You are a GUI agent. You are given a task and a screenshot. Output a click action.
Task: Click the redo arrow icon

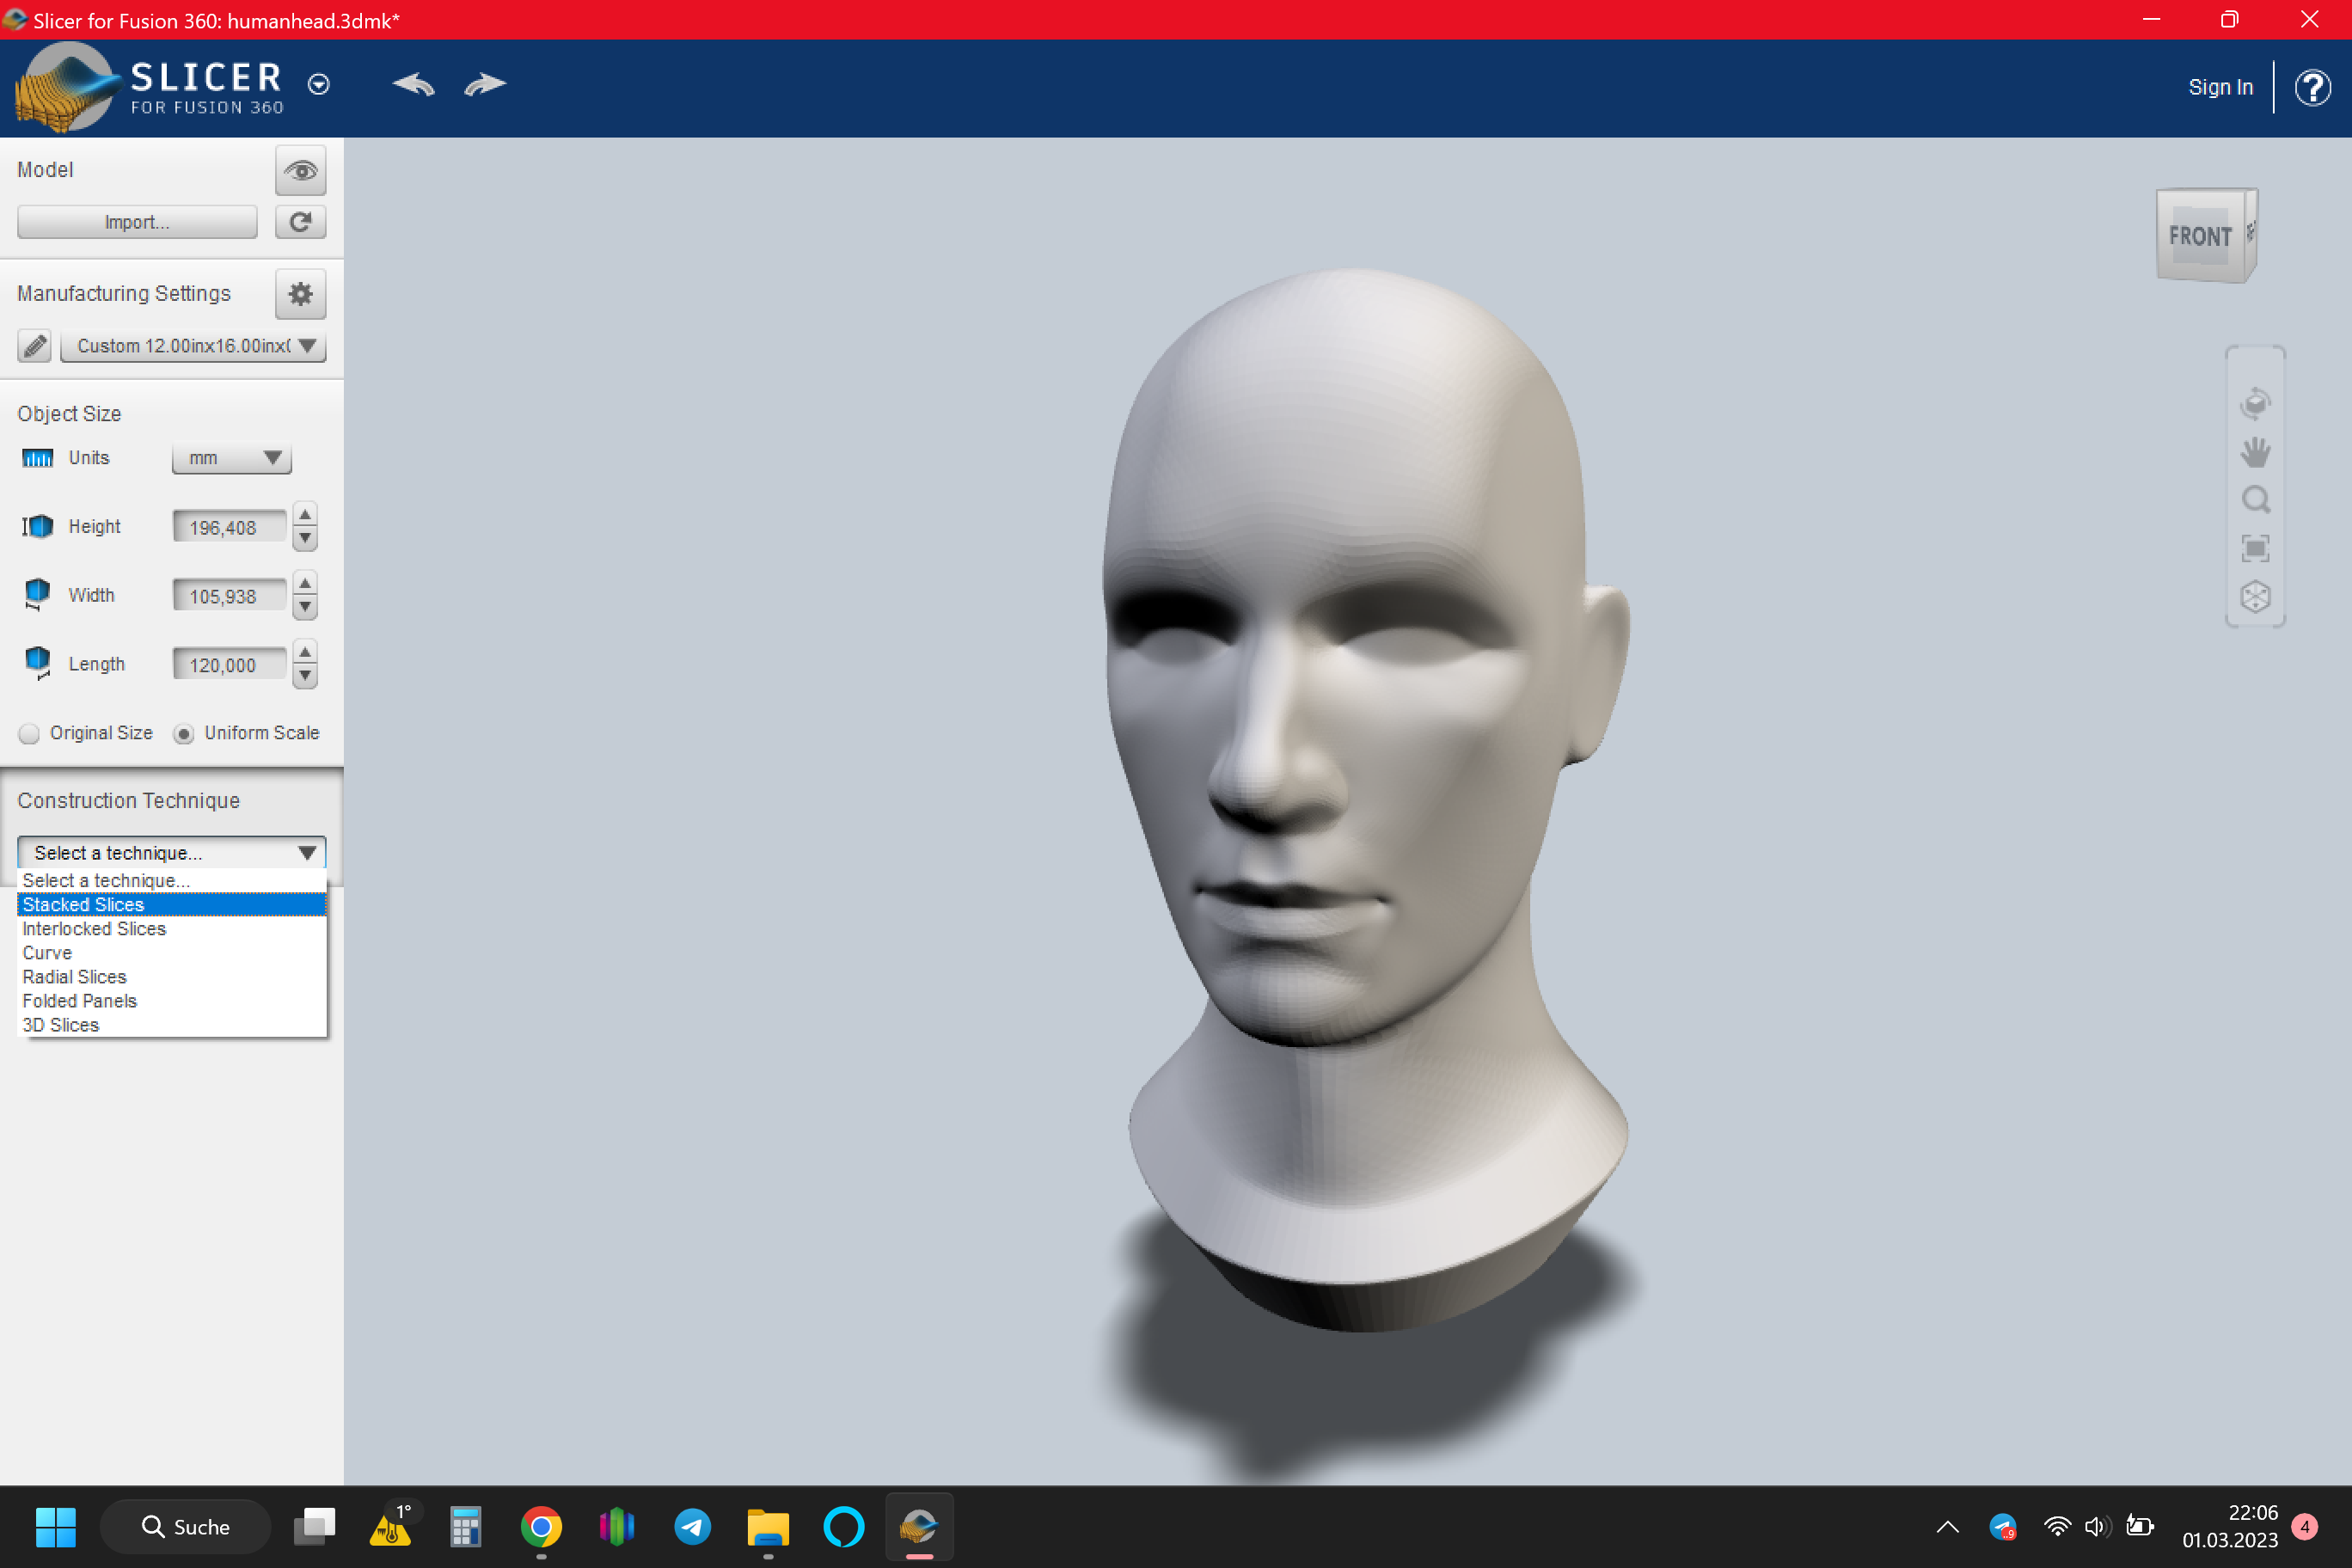(x=485, y=85)
